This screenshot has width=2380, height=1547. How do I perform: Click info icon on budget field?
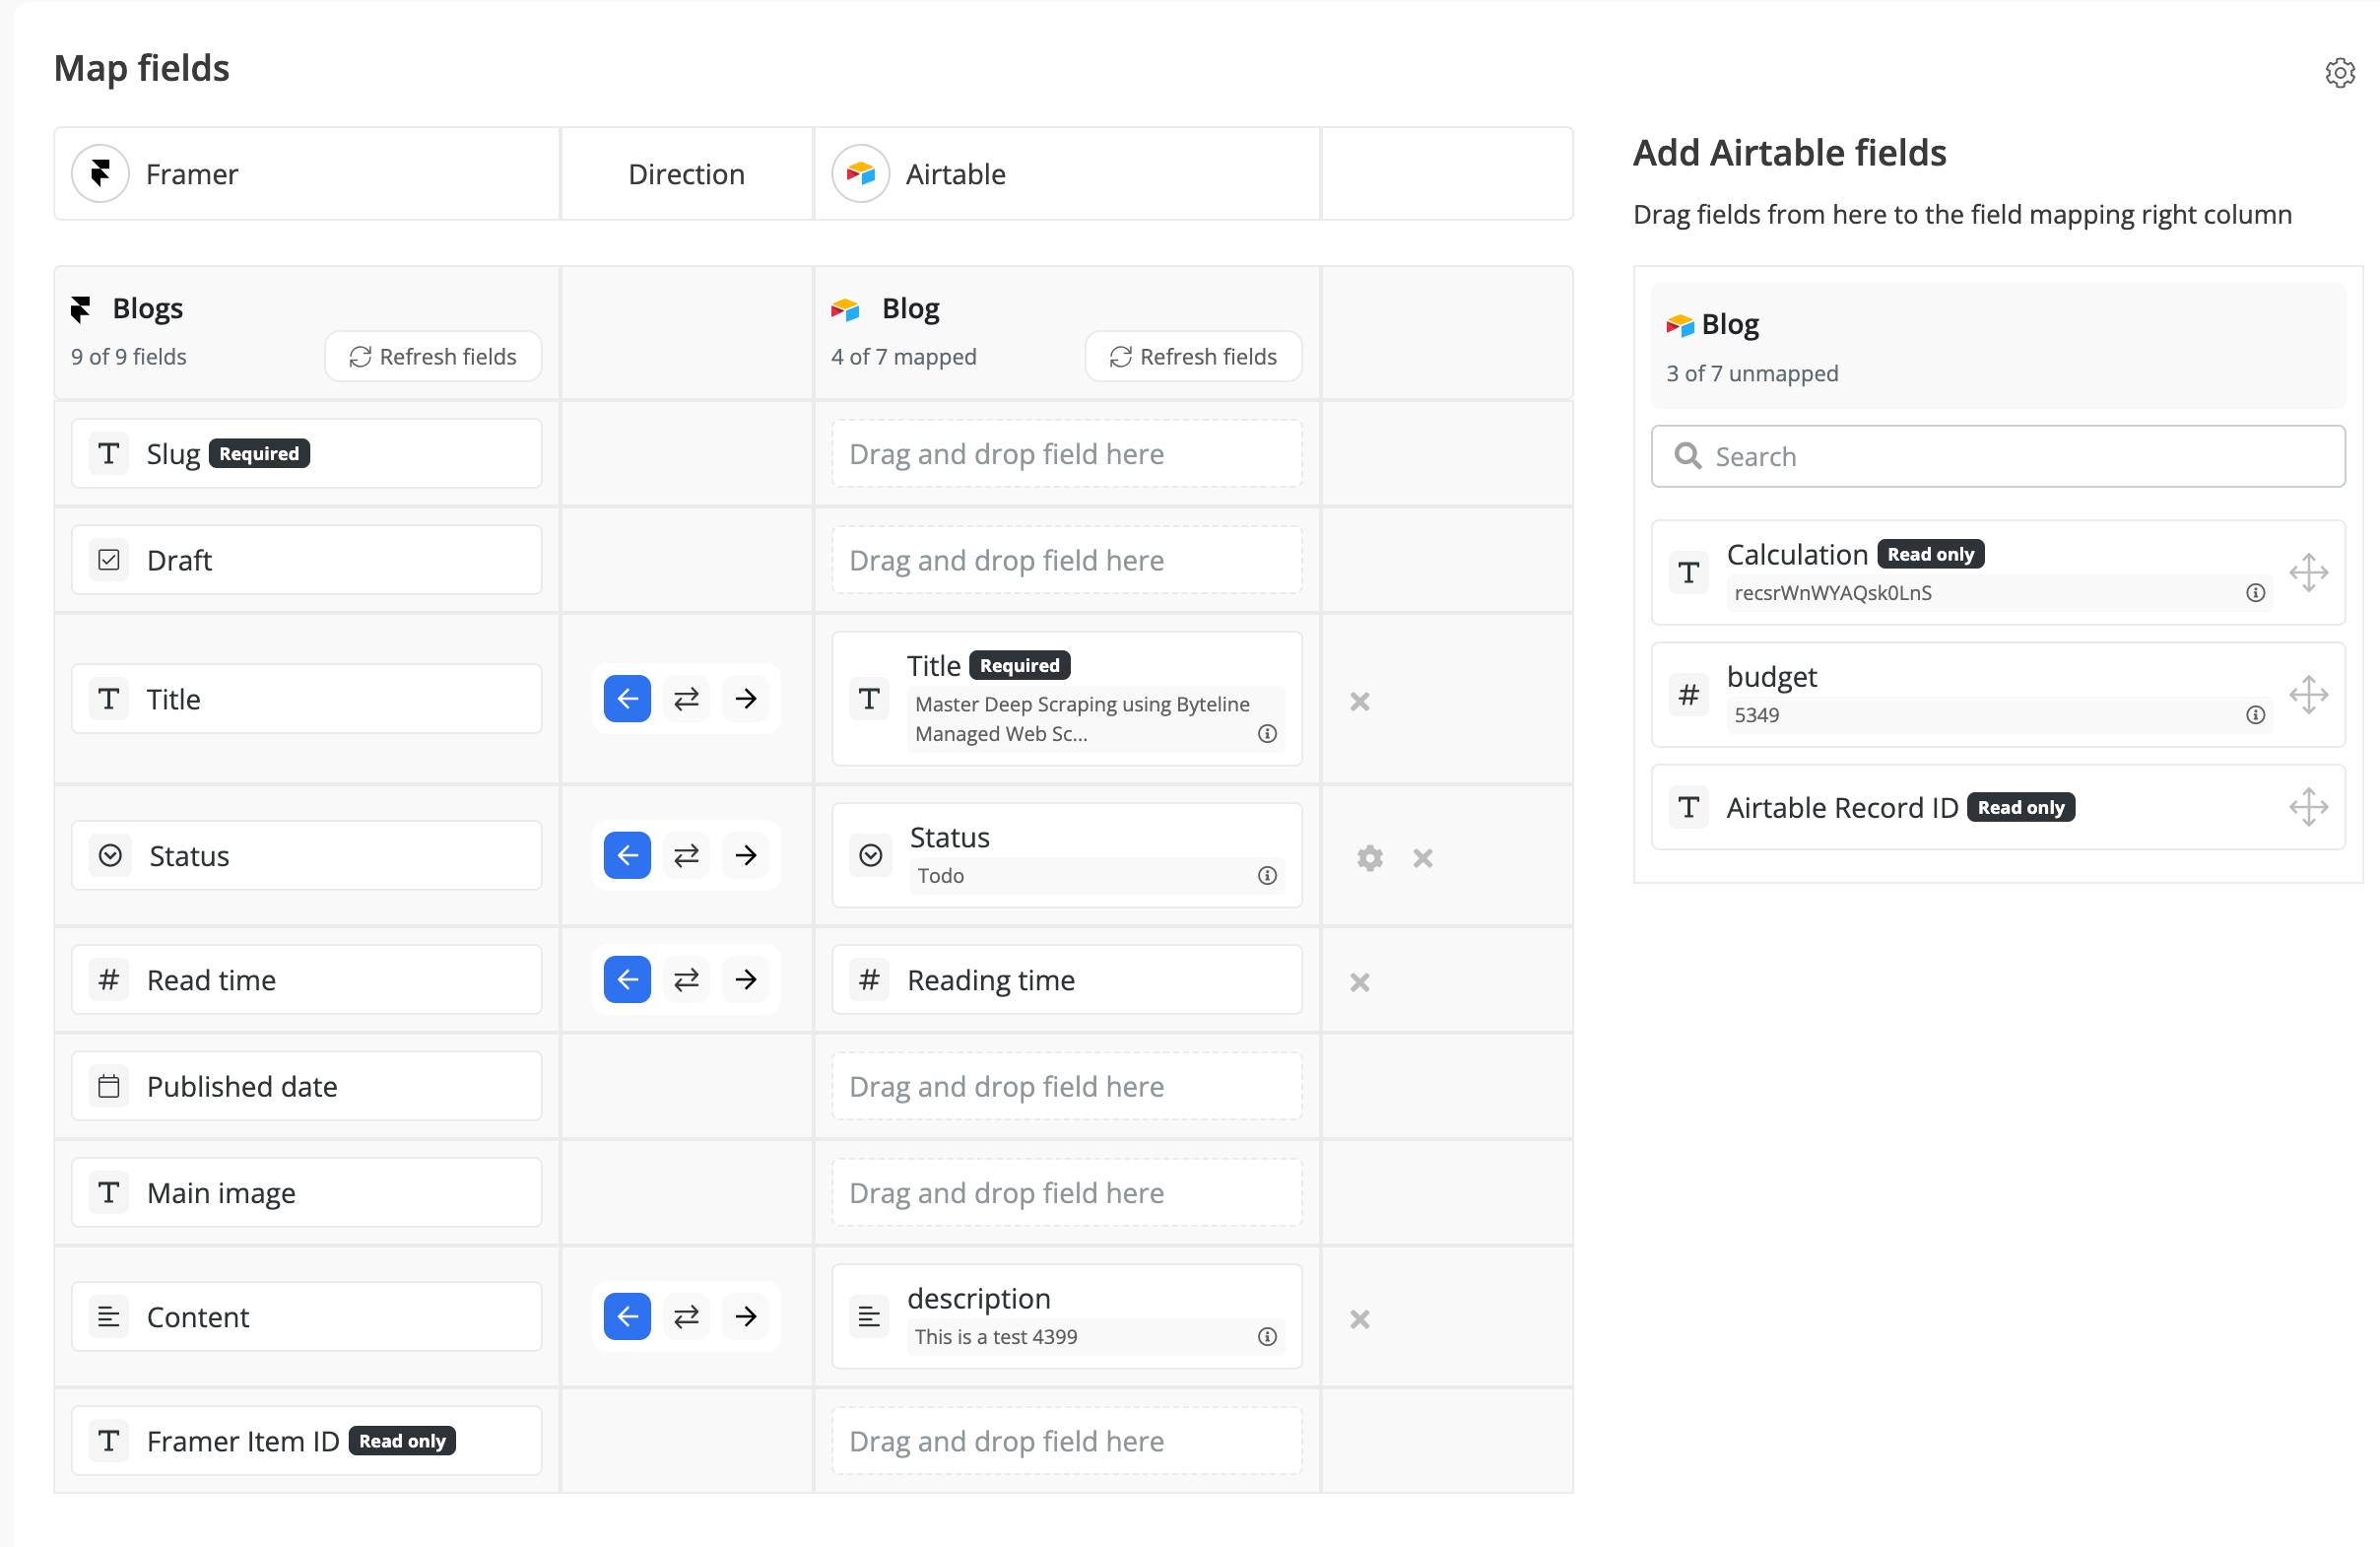[x=2255, y=715]
